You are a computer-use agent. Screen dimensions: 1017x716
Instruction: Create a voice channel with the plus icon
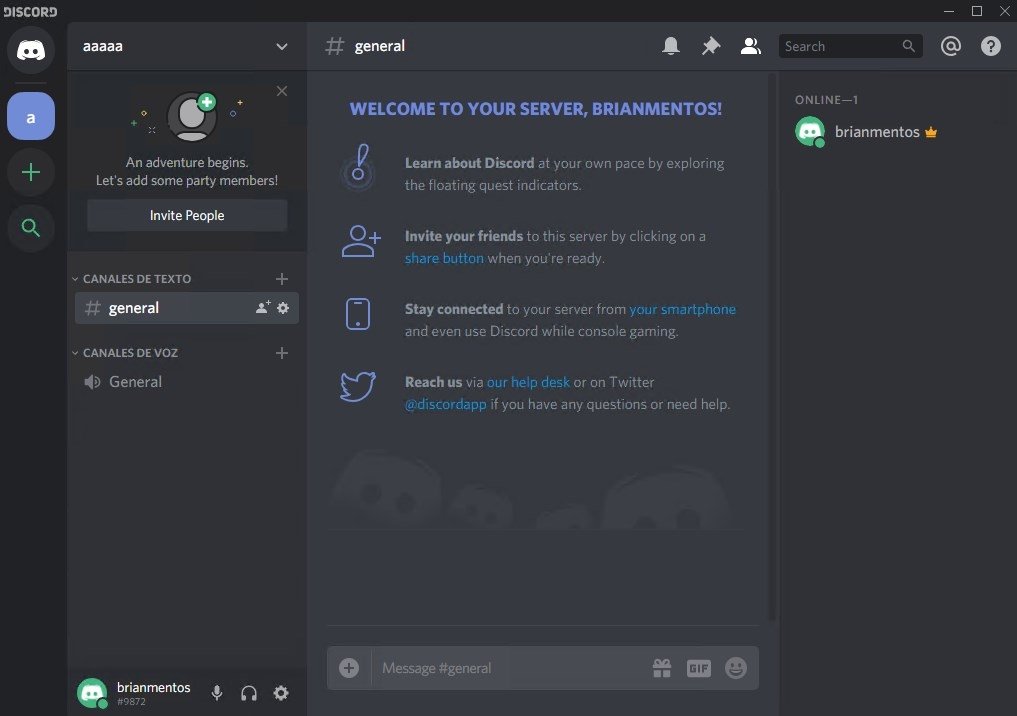281,353
